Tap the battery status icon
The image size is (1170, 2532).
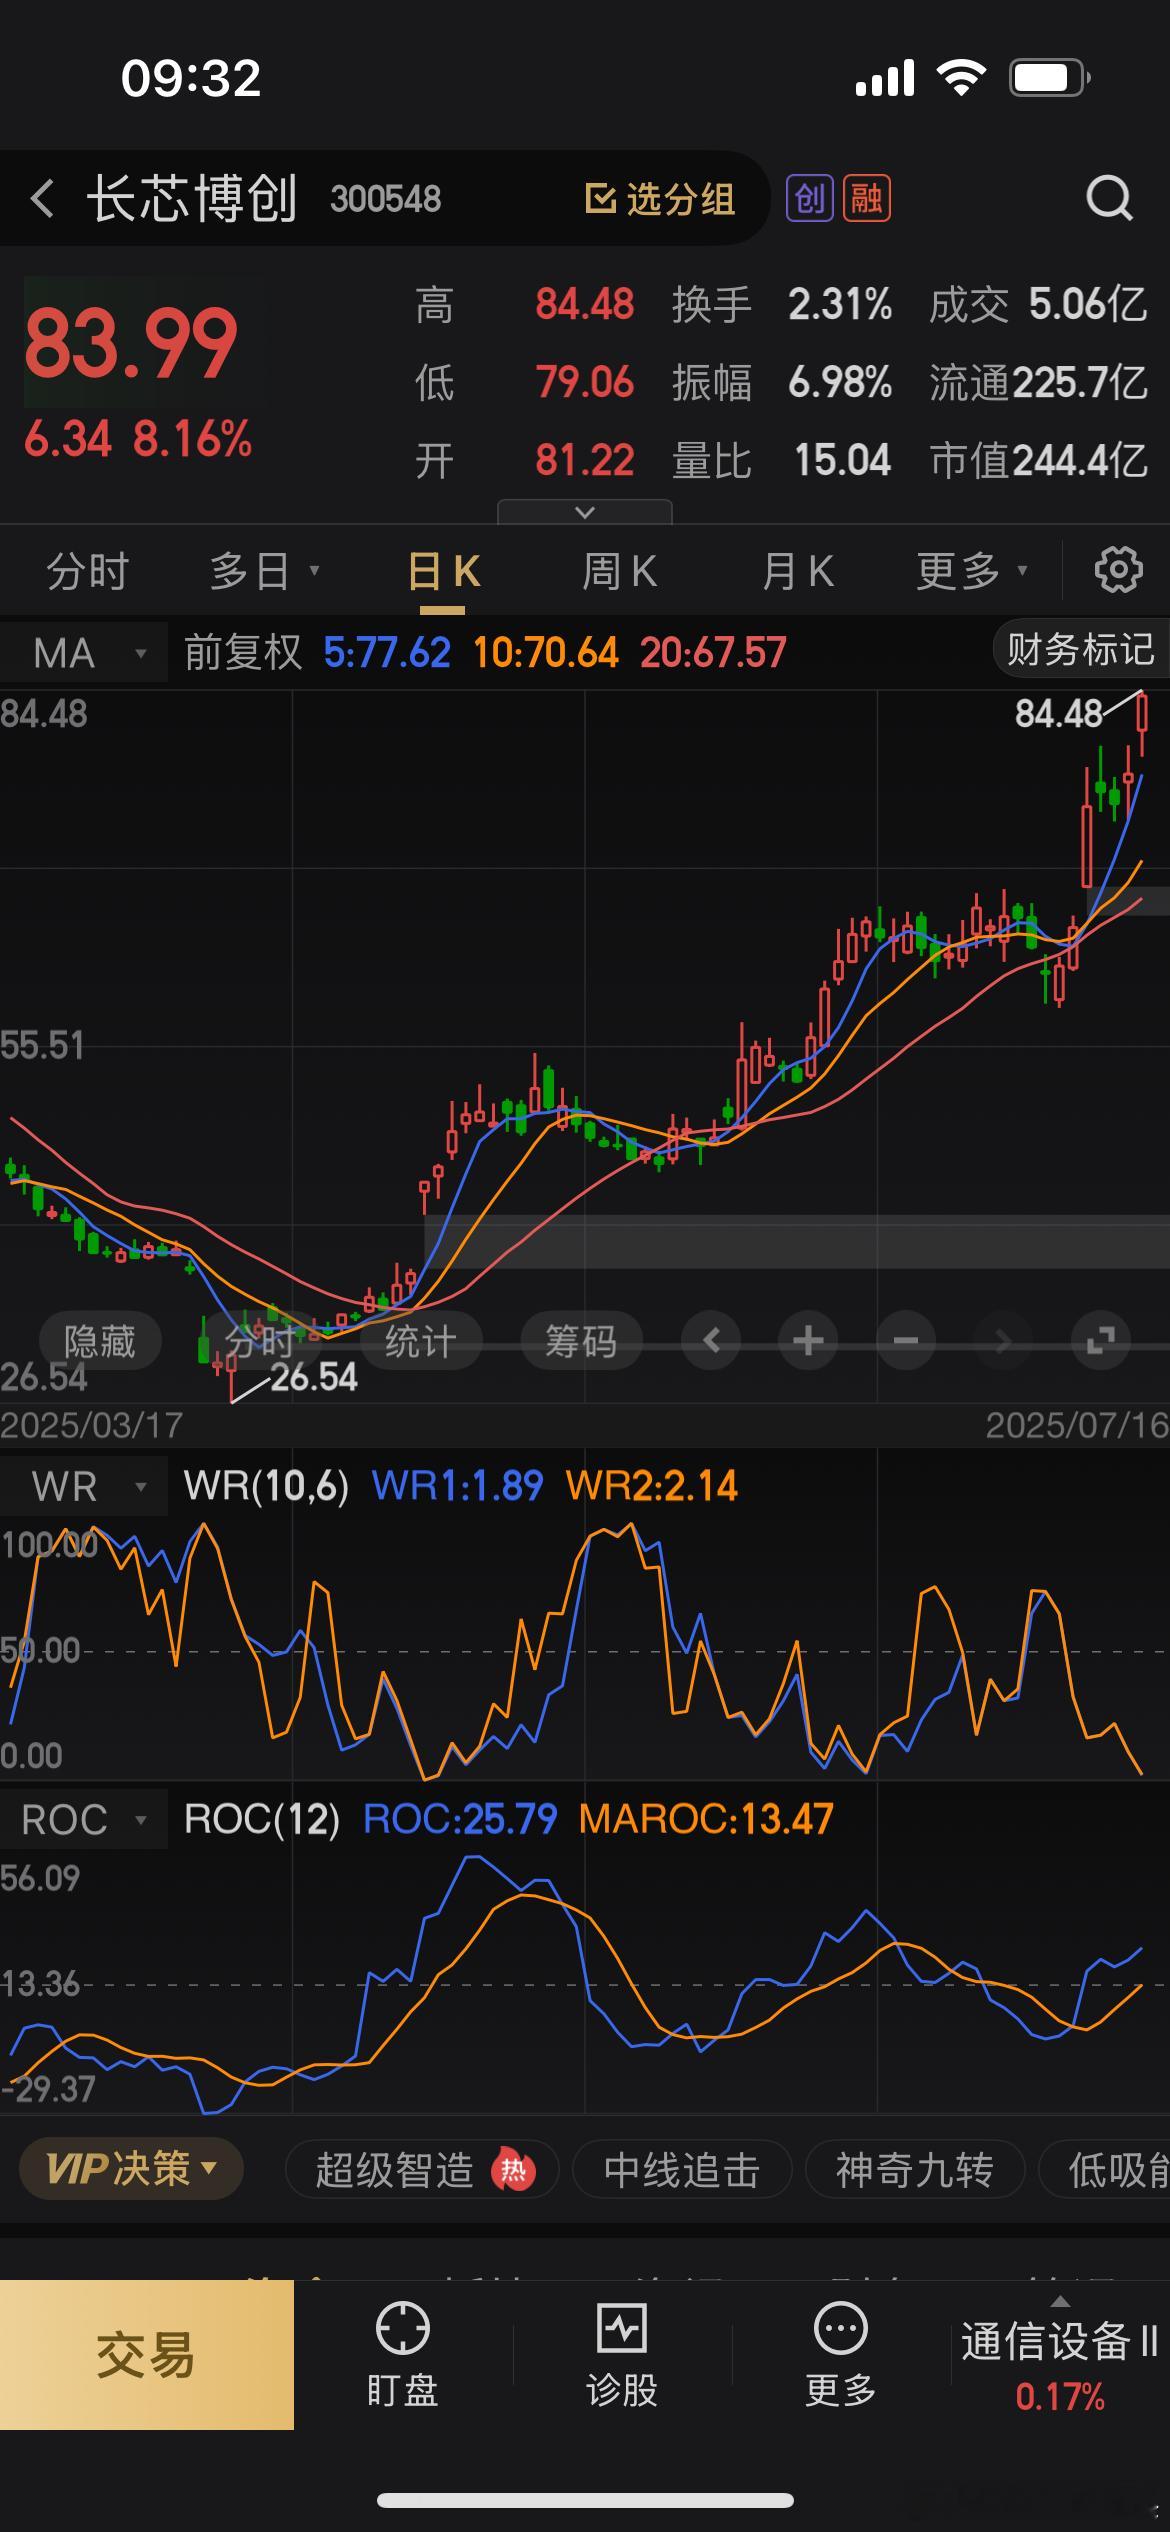(x=1049, y=77)
